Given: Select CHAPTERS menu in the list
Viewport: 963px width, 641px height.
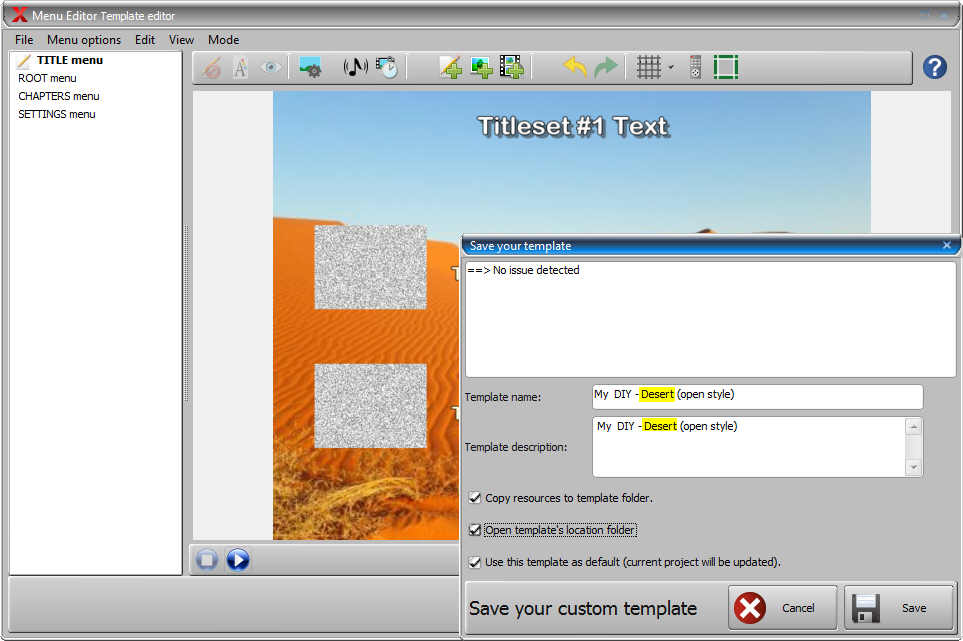Looking at the screenshot, I should tap(59, 96).
